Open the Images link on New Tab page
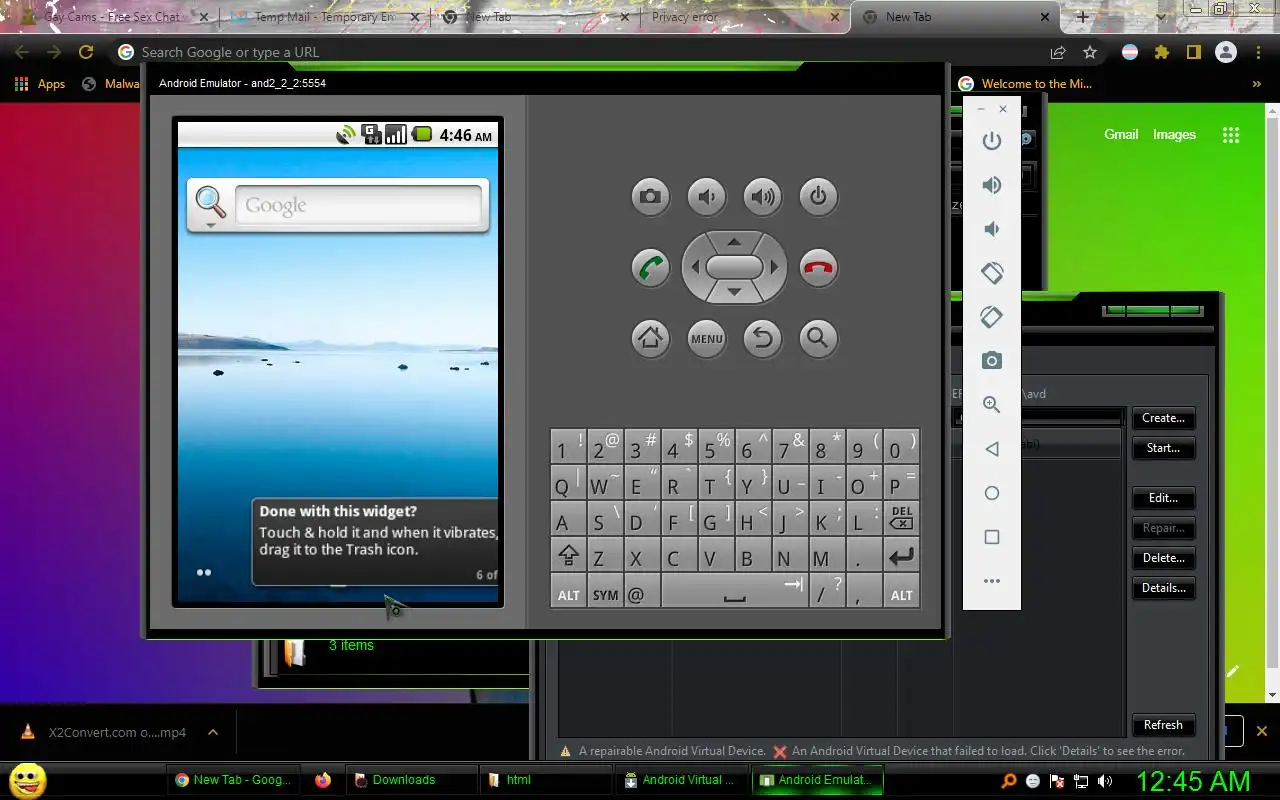 pos(1174,134)
